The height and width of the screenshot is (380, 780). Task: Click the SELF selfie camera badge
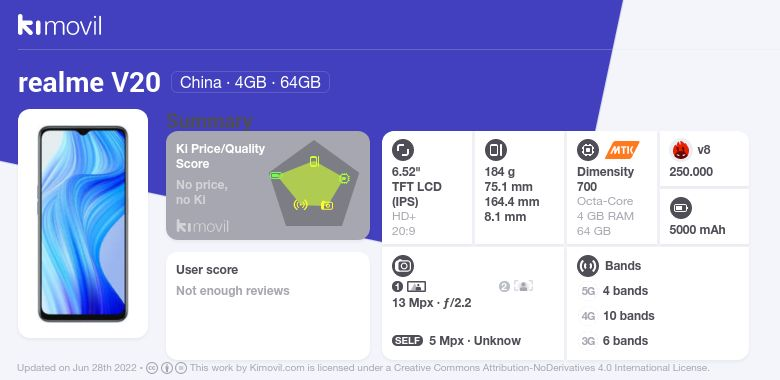coord(407,341)
